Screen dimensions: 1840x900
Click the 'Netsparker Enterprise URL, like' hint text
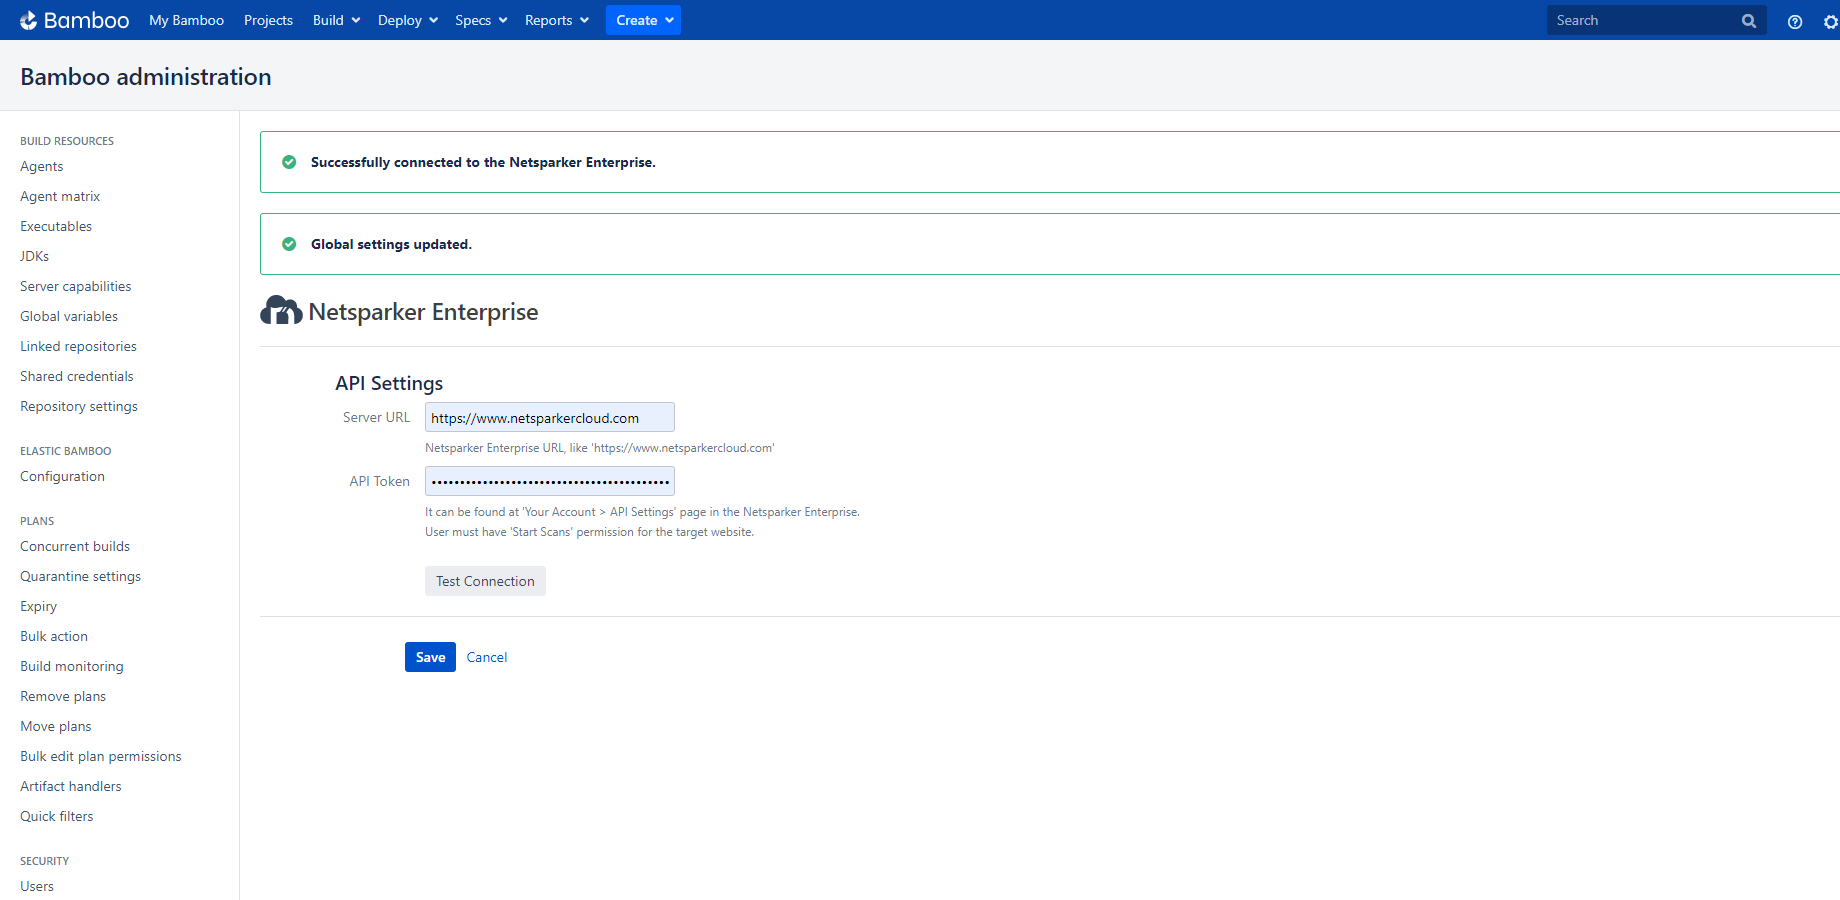[600, 448]
